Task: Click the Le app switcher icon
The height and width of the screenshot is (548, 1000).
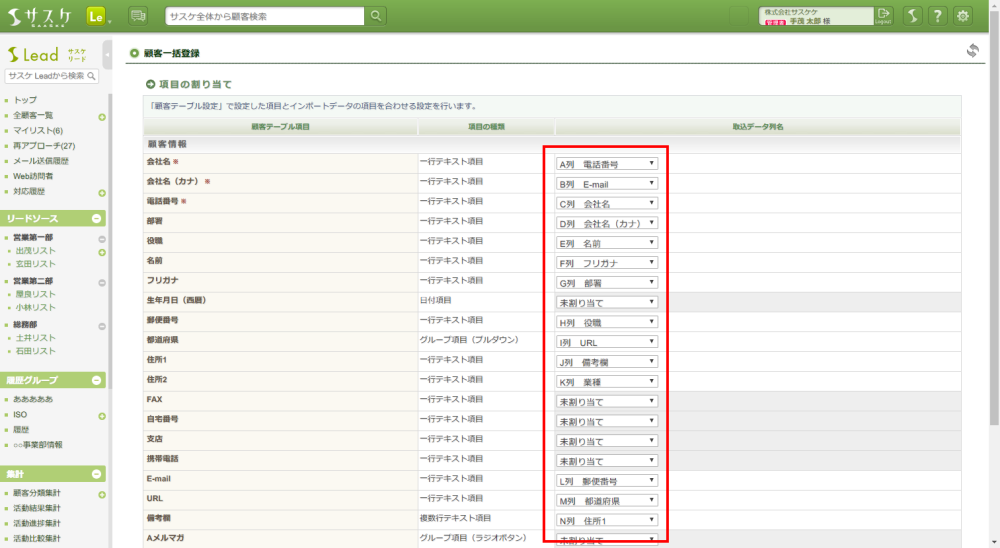Action: 96,16
